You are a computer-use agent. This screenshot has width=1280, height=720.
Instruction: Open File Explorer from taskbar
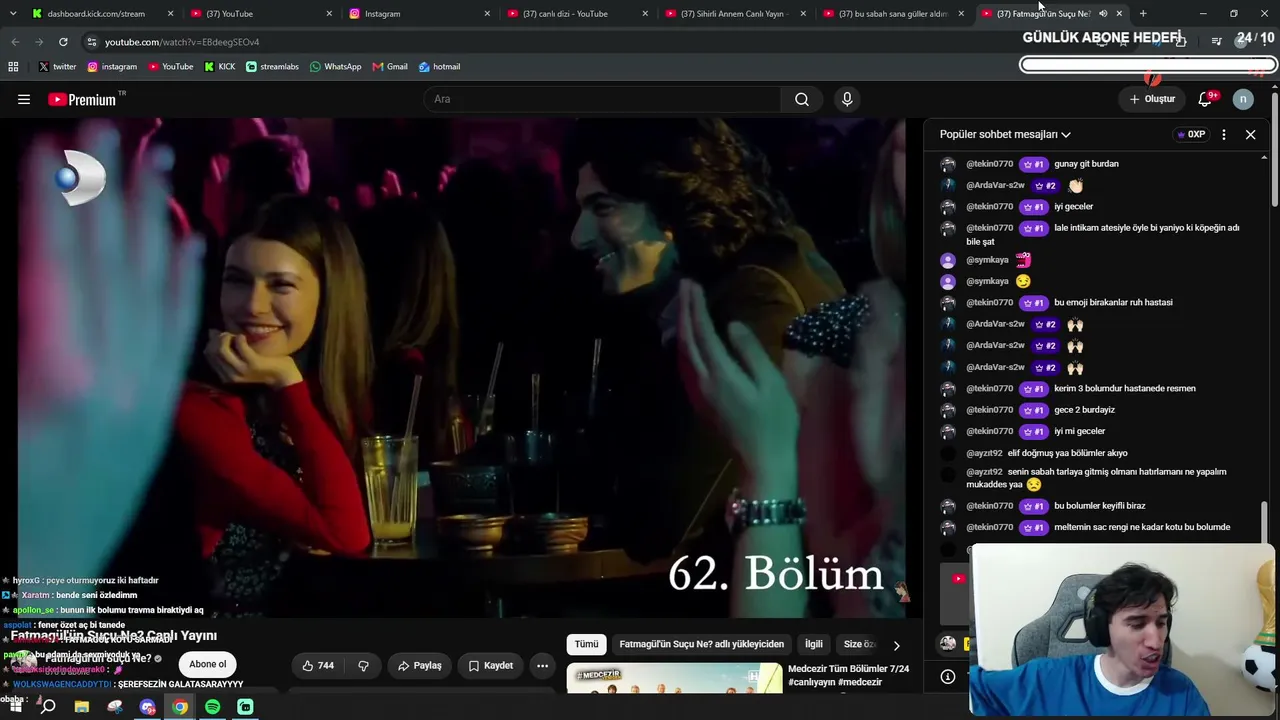click(82, 707)
